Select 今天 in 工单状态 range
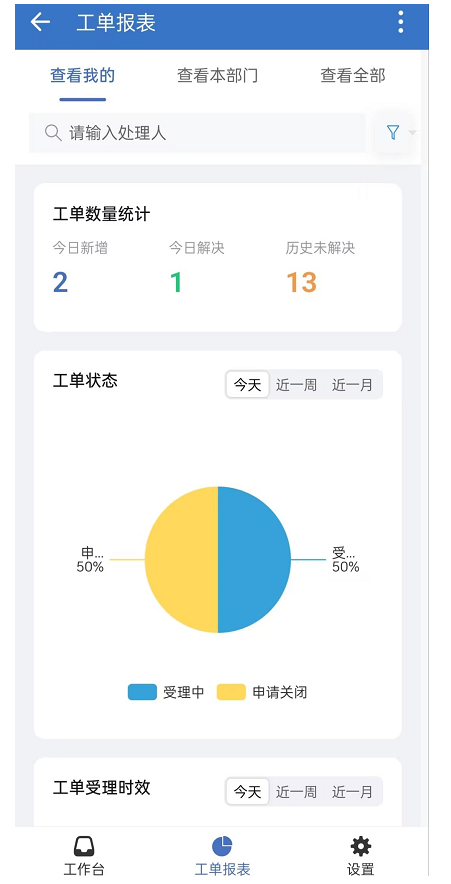The image size is (451, 884). click(x=247, y=384)
